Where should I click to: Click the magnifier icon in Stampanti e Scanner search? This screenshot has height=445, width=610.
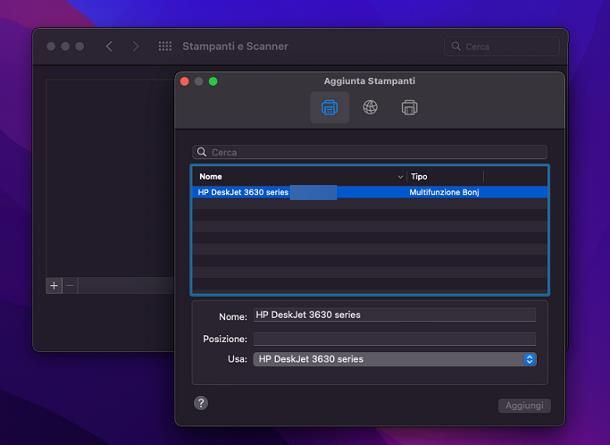coord(456,46)
